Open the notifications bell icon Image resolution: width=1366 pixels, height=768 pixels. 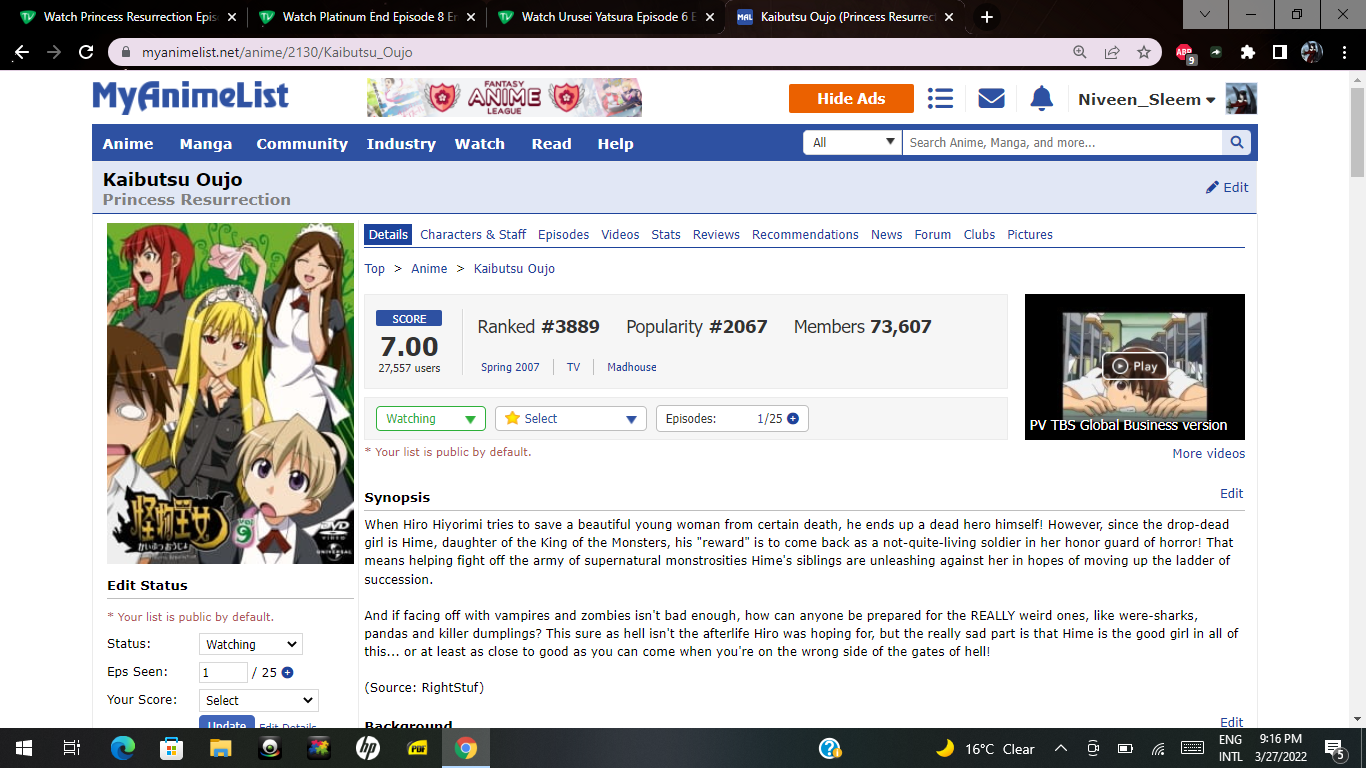click(x=1042, y=98)
